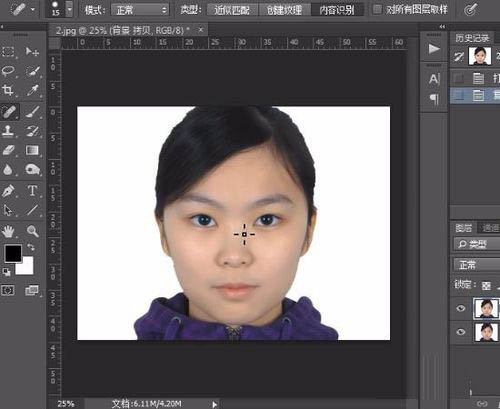This screenshot has width=500, height=409.
Task: Open the brush size picker dropdown
Action: pos(69,9)
